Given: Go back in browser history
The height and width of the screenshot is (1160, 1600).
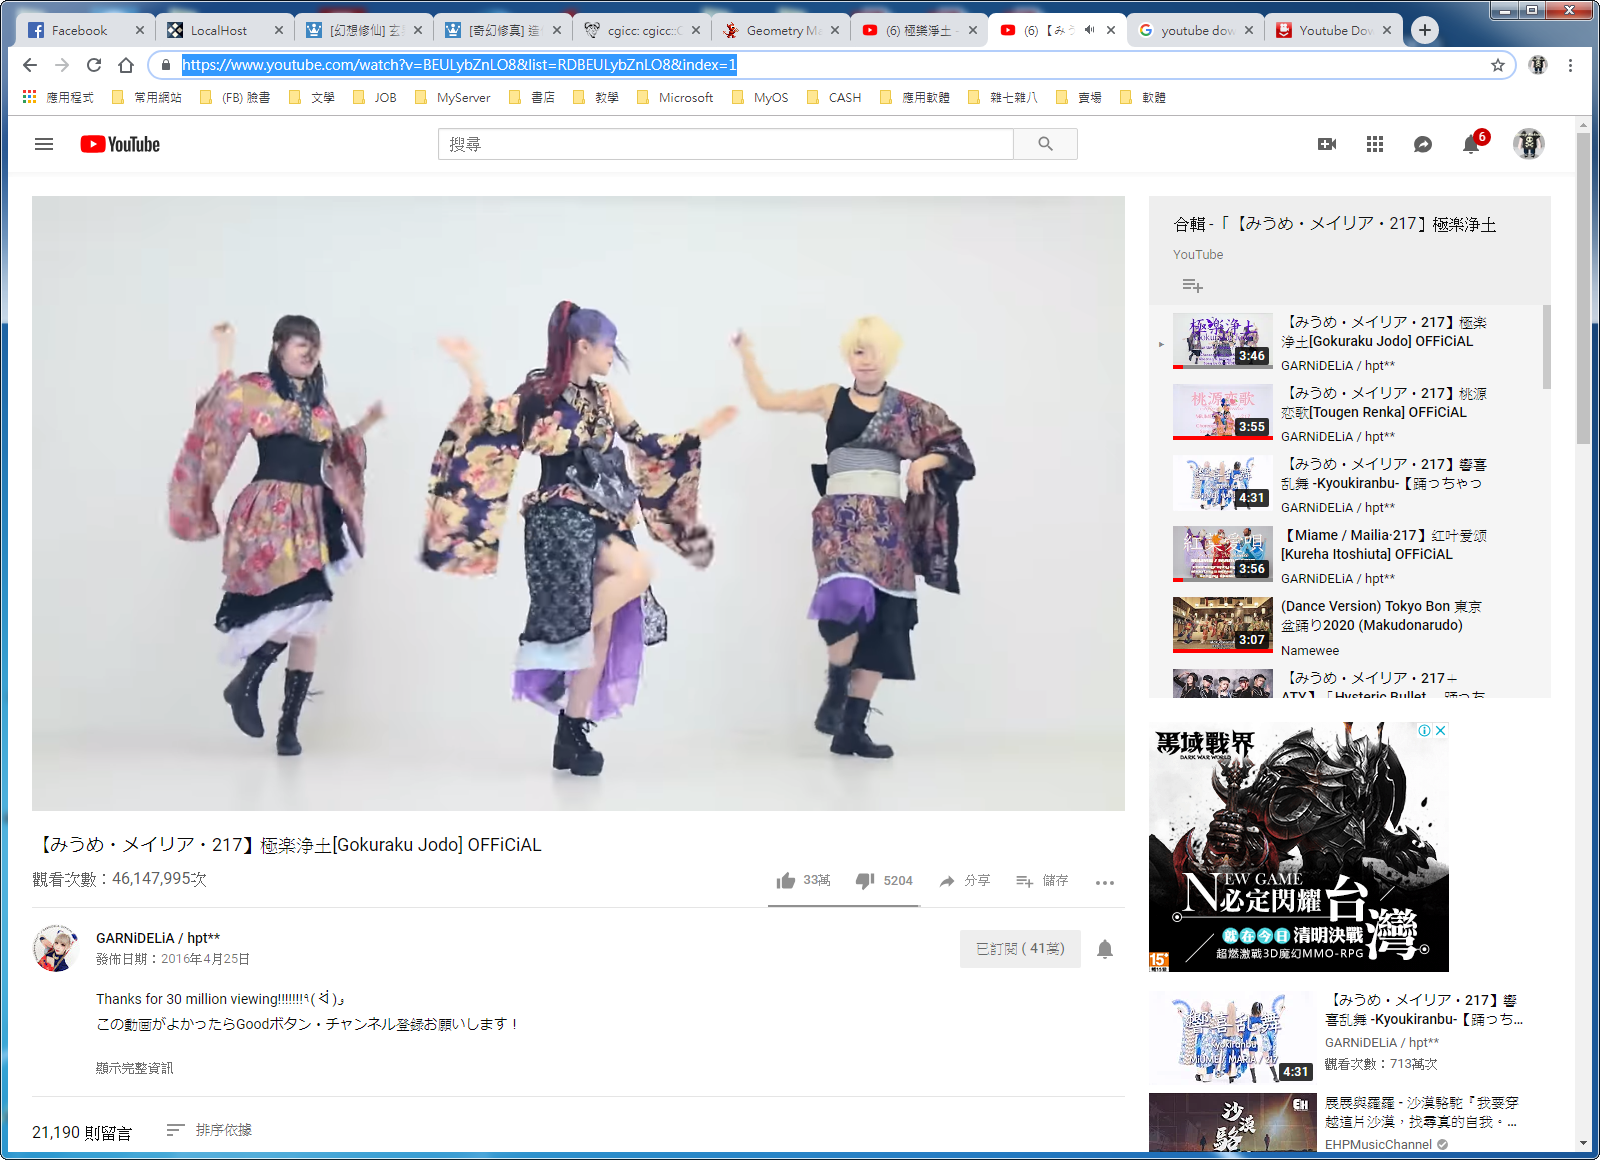Looking at the screenshot, I should (x=30, y=65).
